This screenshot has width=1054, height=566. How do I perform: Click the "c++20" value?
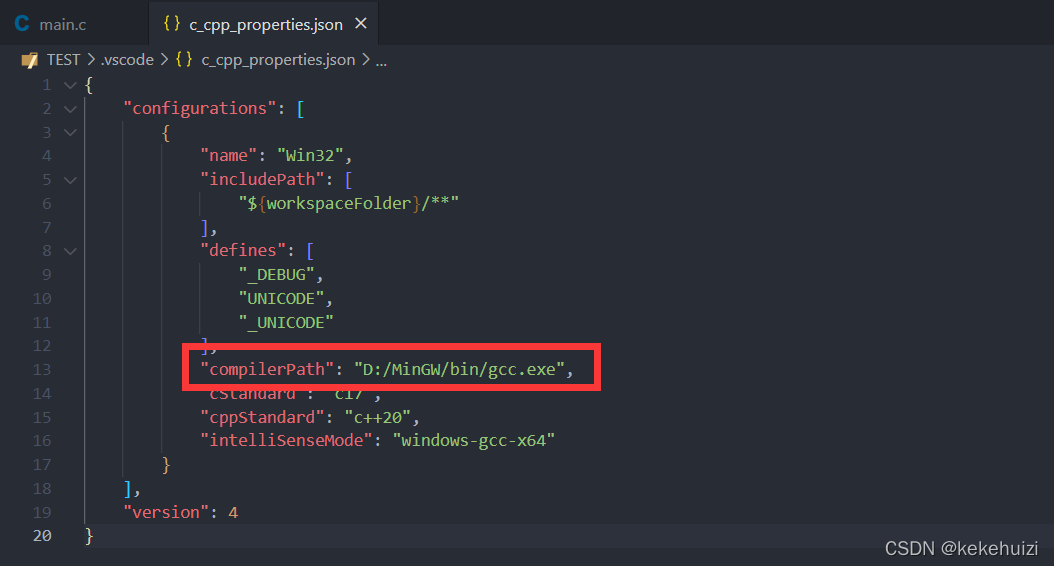pos(377,417)
